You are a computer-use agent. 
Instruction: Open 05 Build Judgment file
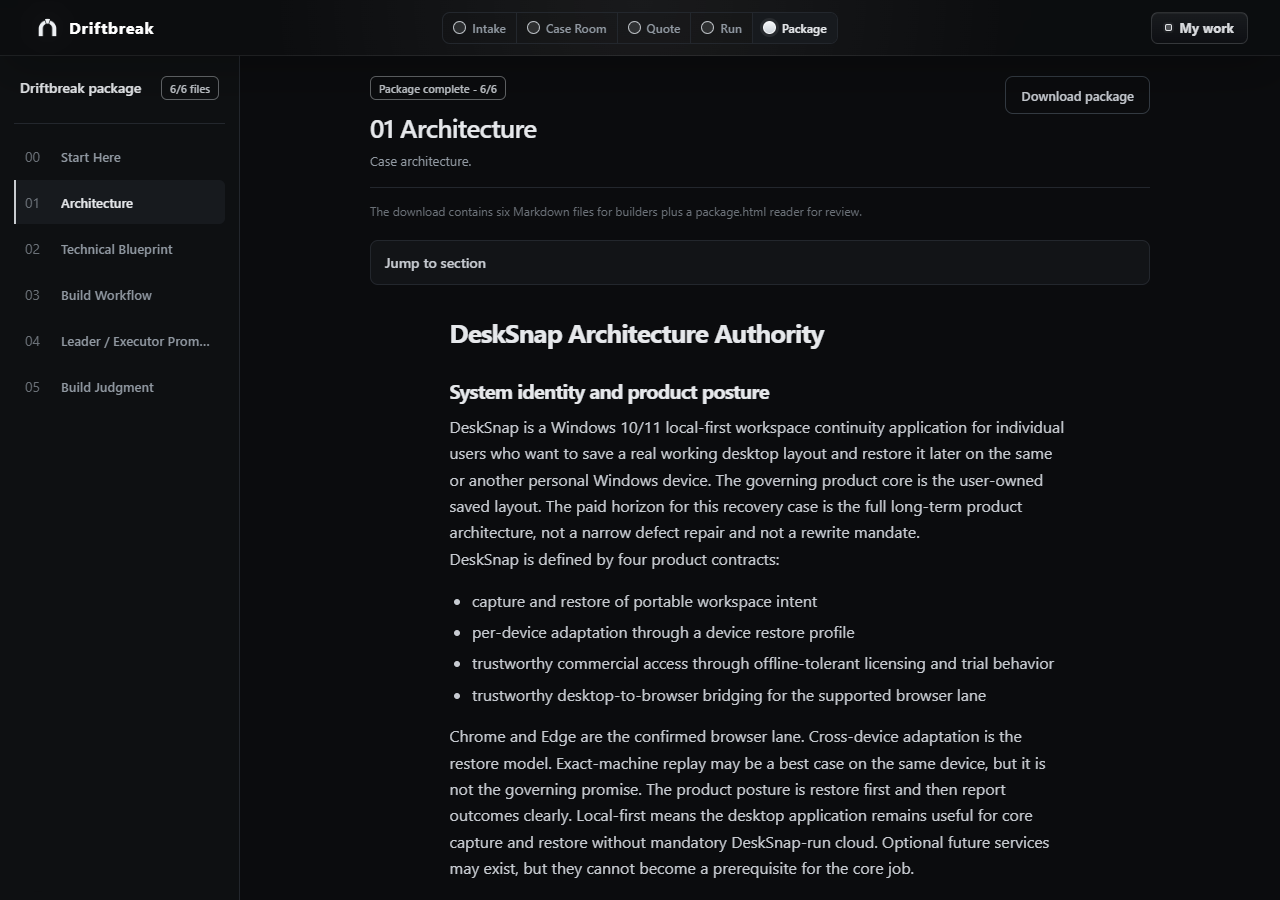pyautogui.click(x=119, y=387)
